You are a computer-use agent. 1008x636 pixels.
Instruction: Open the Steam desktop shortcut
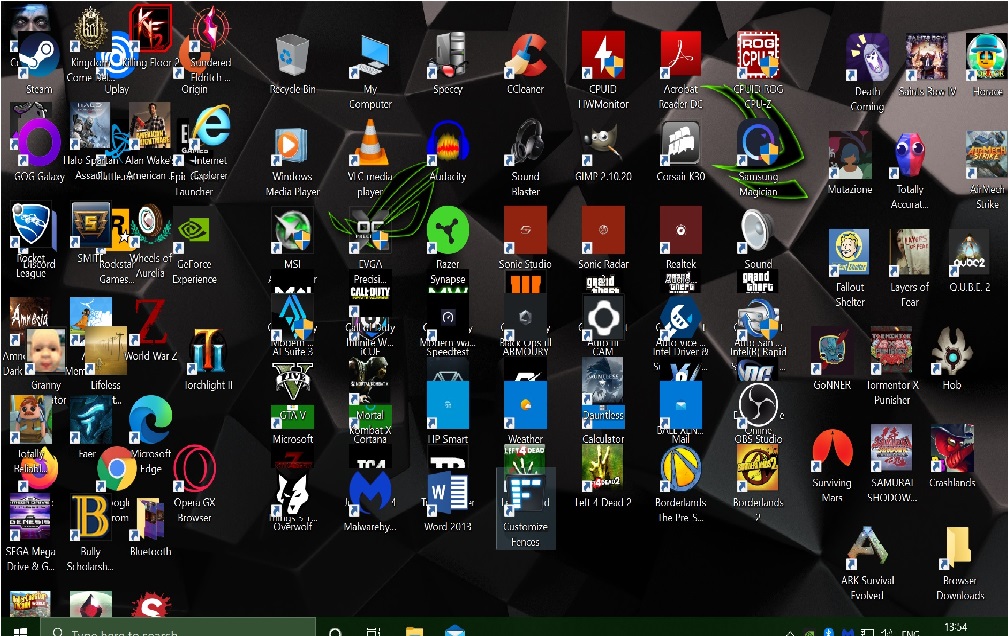[x=39, y=56]
